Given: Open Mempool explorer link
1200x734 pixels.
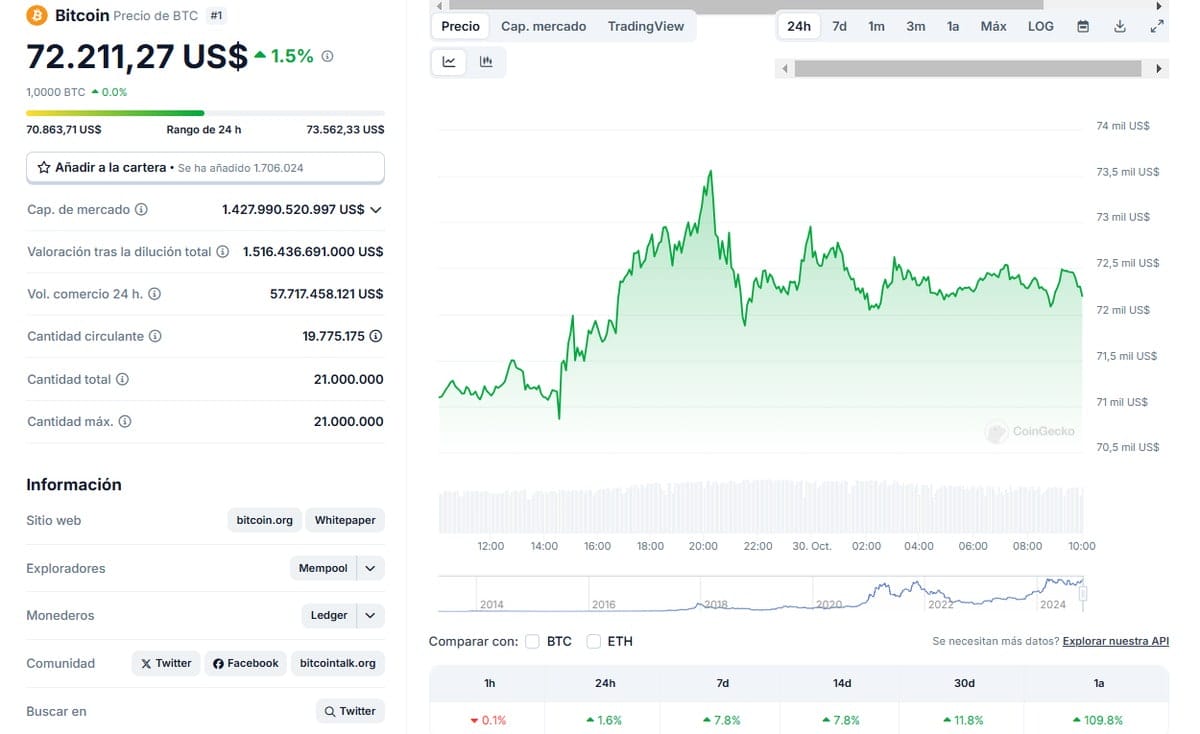Looking at the screenshot, I should click(x=323, y=568).
